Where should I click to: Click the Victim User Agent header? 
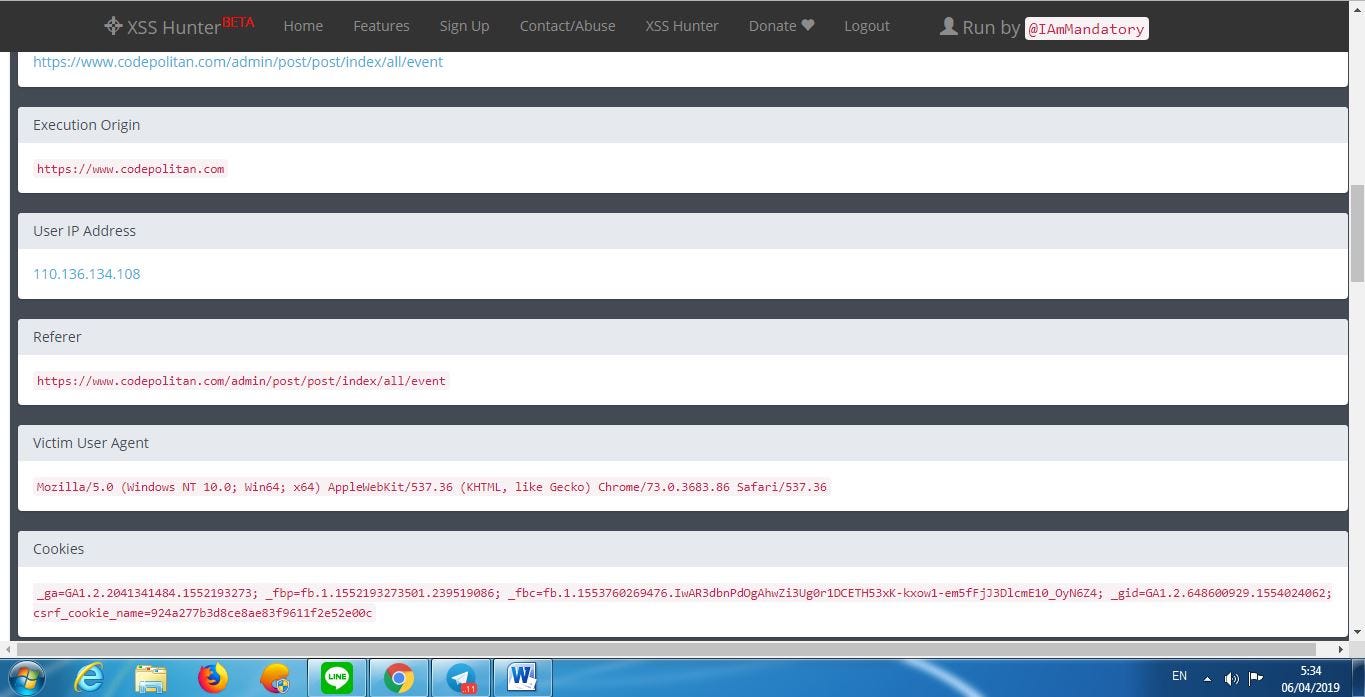(x=683, y=443)
